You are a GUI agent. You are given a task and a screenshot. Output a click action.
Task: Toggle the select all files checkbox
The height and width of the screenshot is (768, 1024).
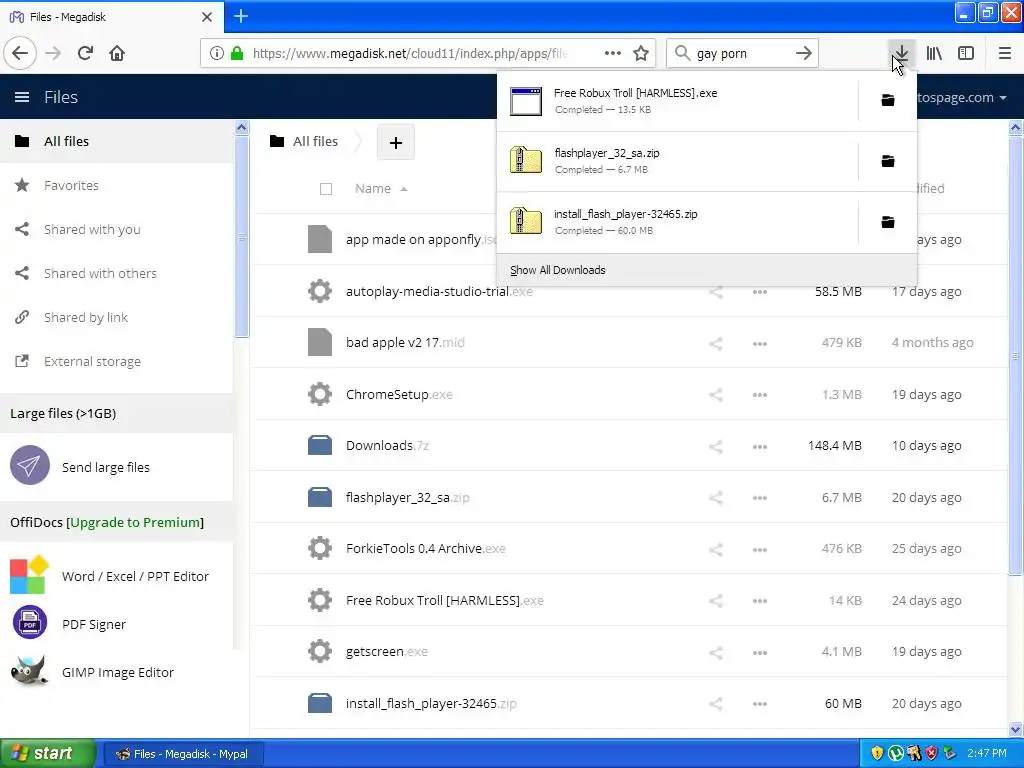pyautogui.click(x=326, y=189)
